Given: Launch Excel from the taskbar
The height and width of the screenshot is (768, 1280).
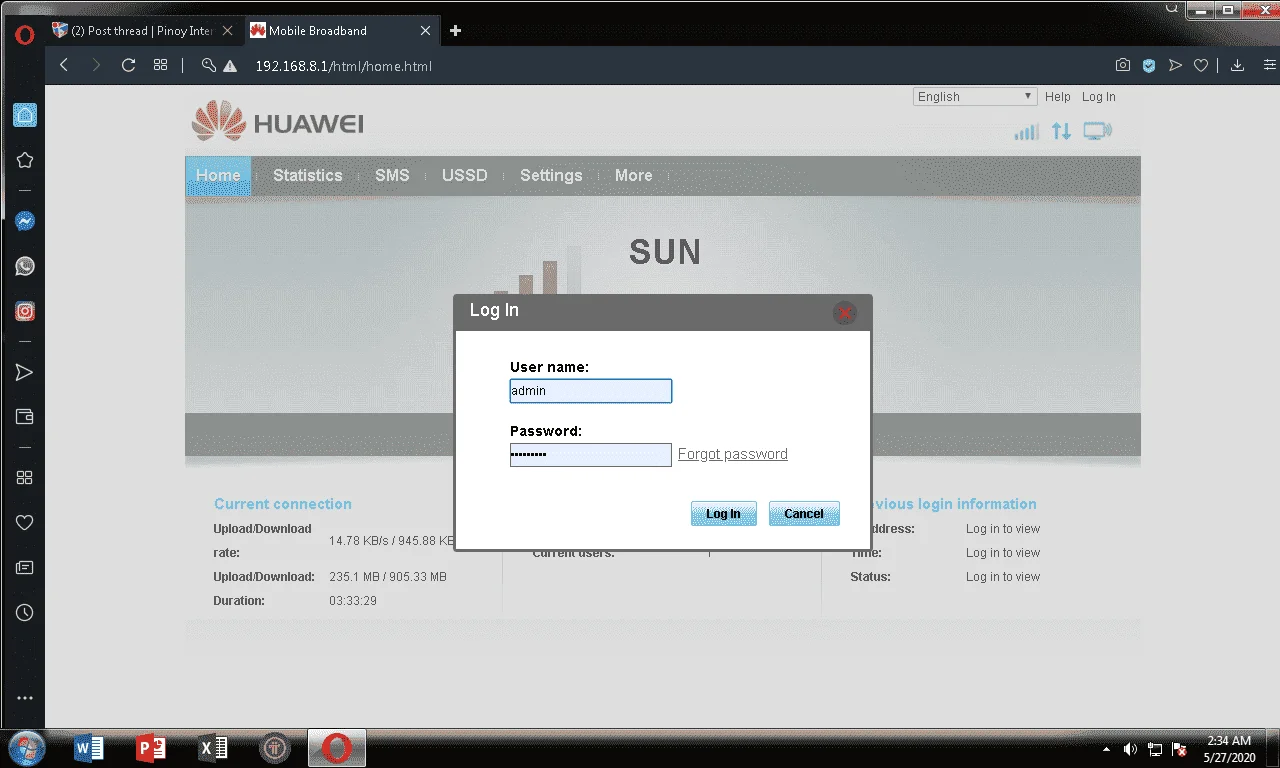Looking at the screenshot, I should tap(213, 748).
